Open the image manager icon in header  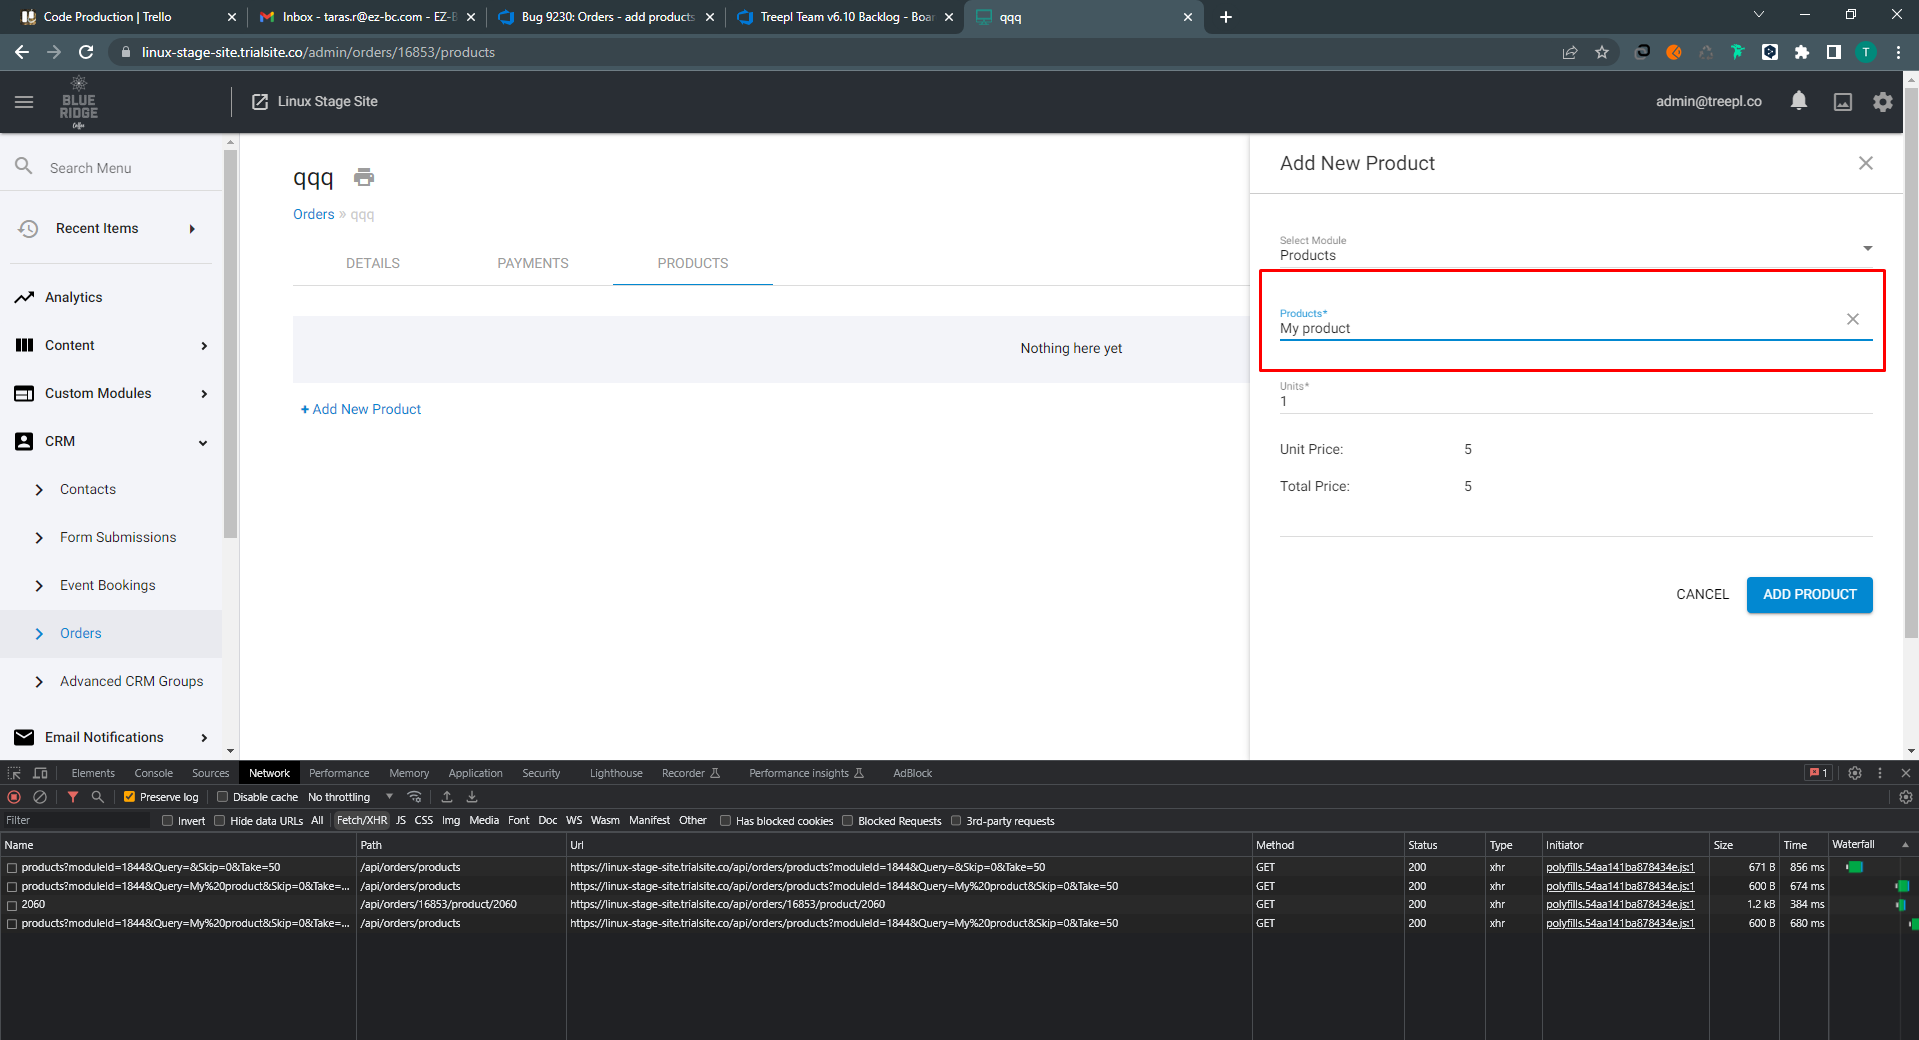pos(1843,102)
